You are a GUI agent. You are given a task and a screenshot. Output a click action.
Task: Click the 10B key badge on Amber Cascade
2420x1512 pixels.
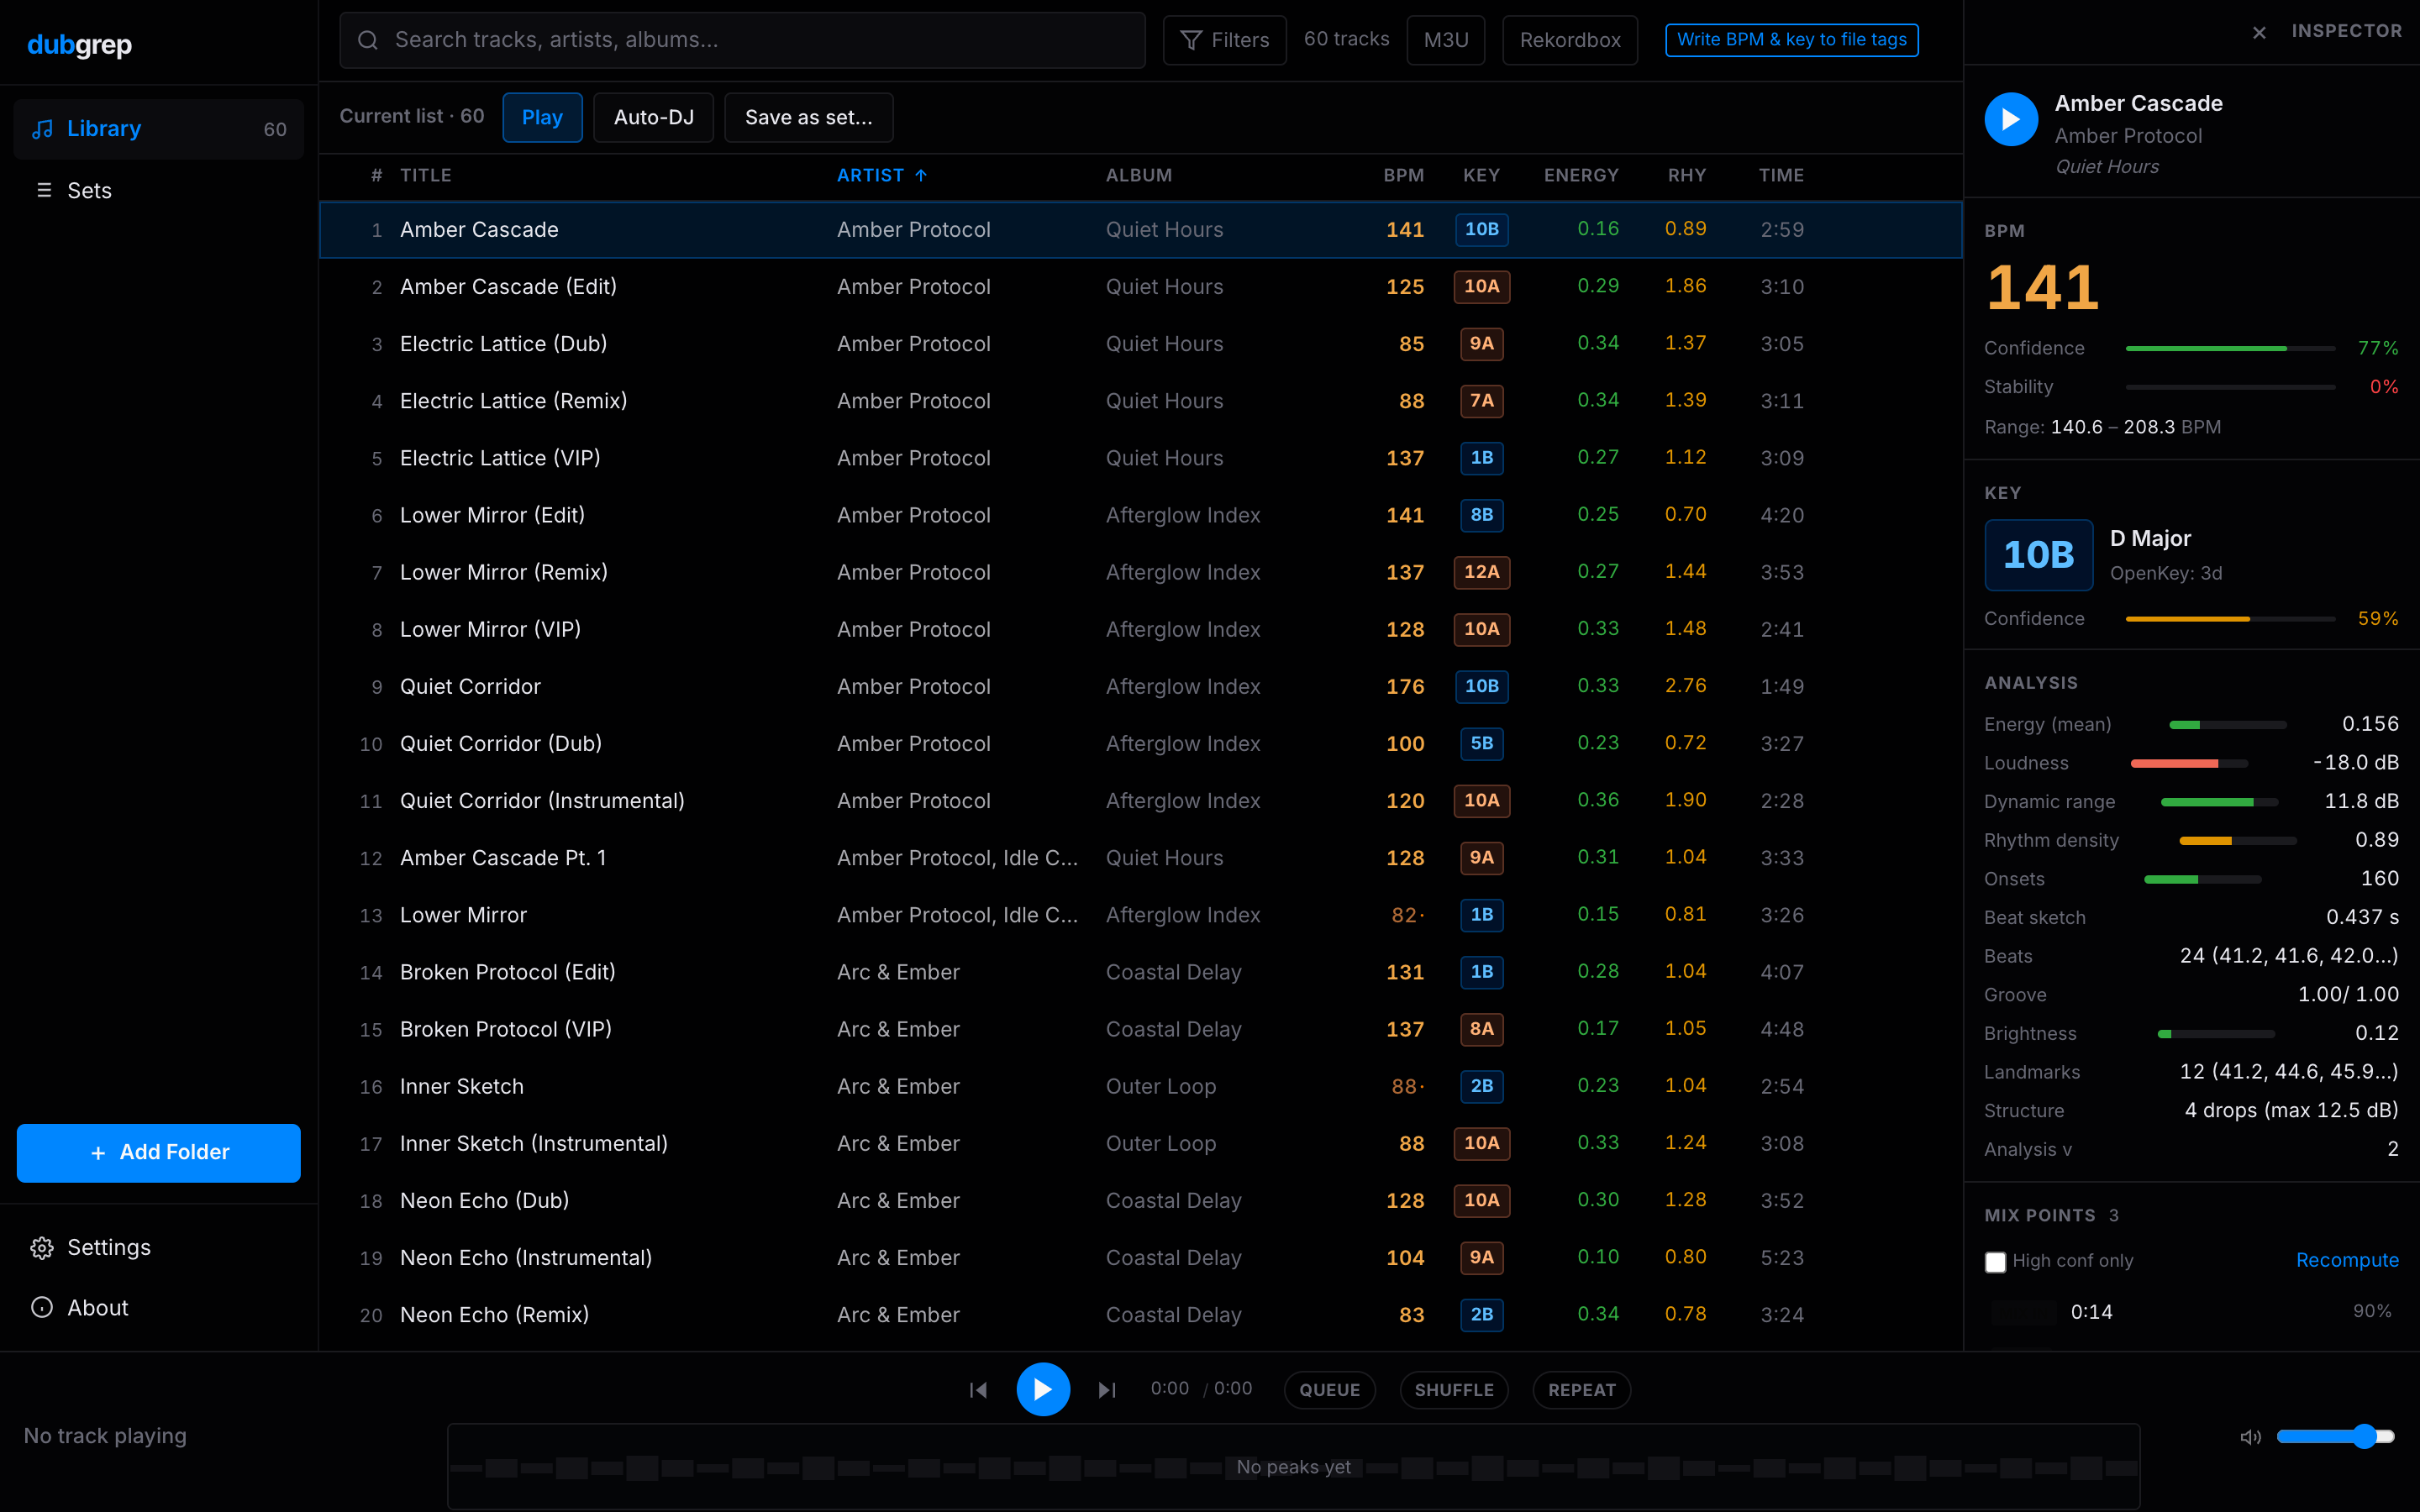[1481, 229]
